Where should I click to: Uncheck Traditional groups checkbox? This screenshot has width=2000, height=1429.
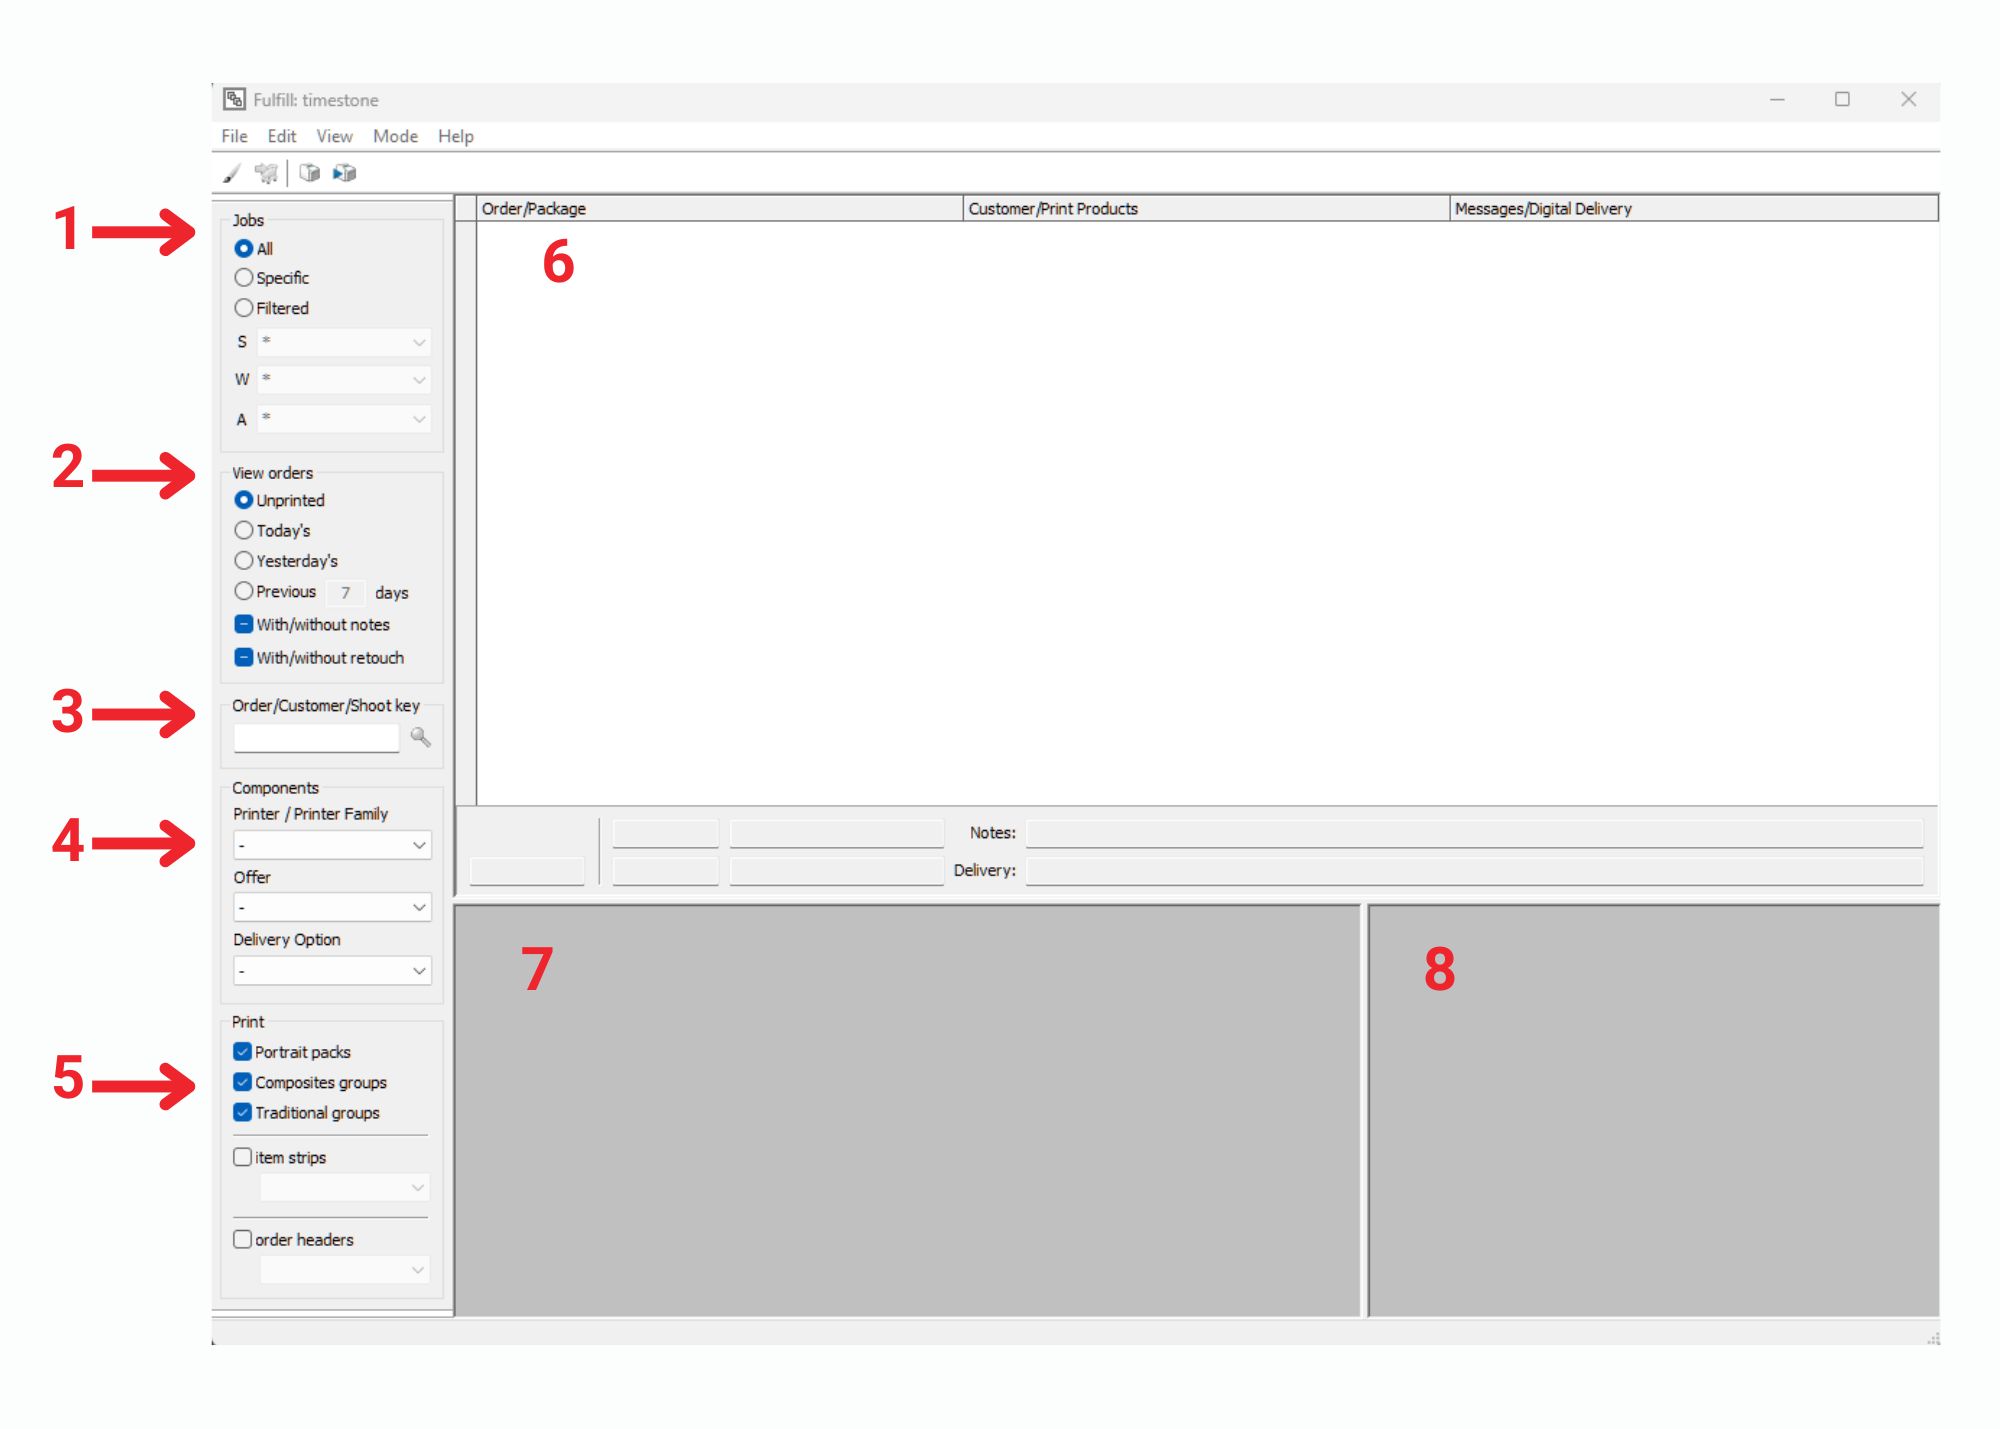[x=242, y=1112]
